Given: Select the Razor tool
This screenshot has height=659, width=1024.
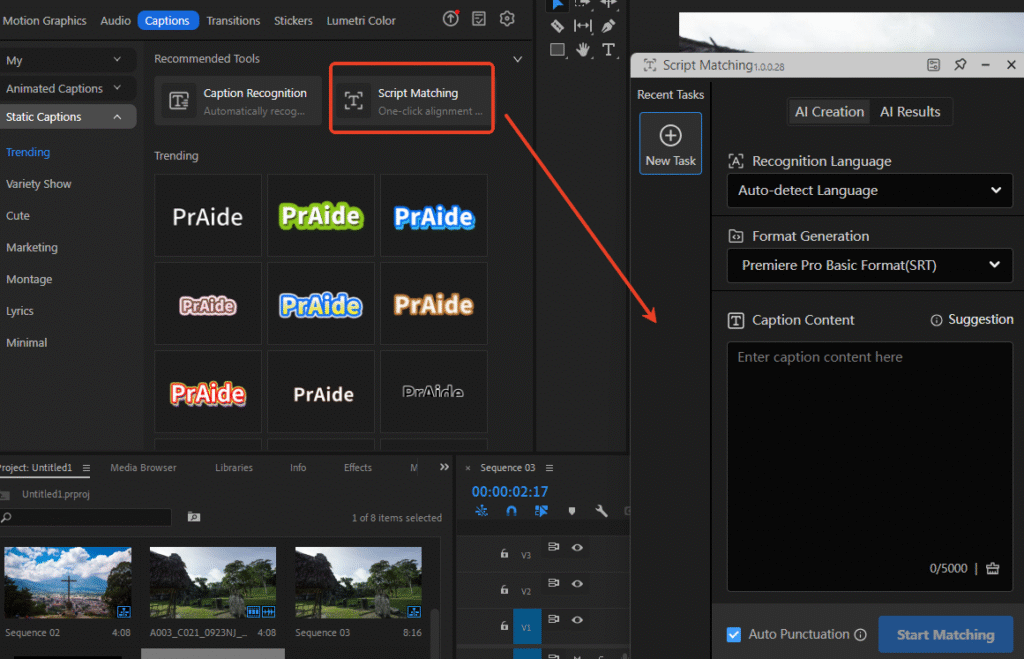Looking at the screenshot, I should click(x=557, y=26).
